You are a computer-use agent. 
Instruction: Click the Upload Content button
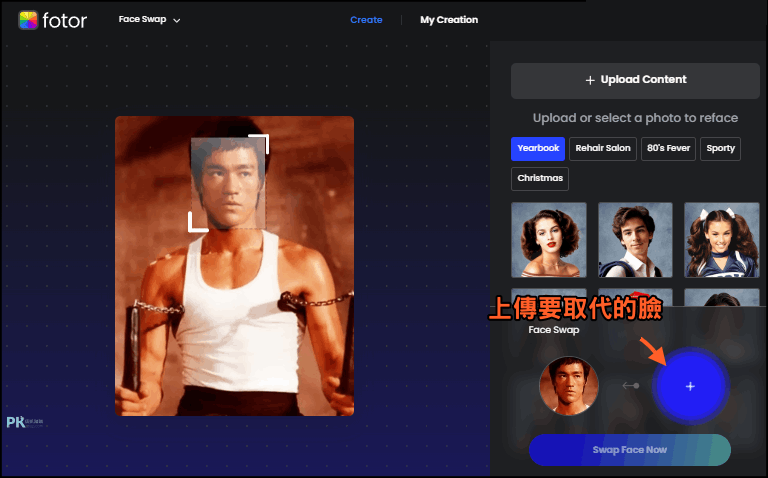tap(635, 80)
